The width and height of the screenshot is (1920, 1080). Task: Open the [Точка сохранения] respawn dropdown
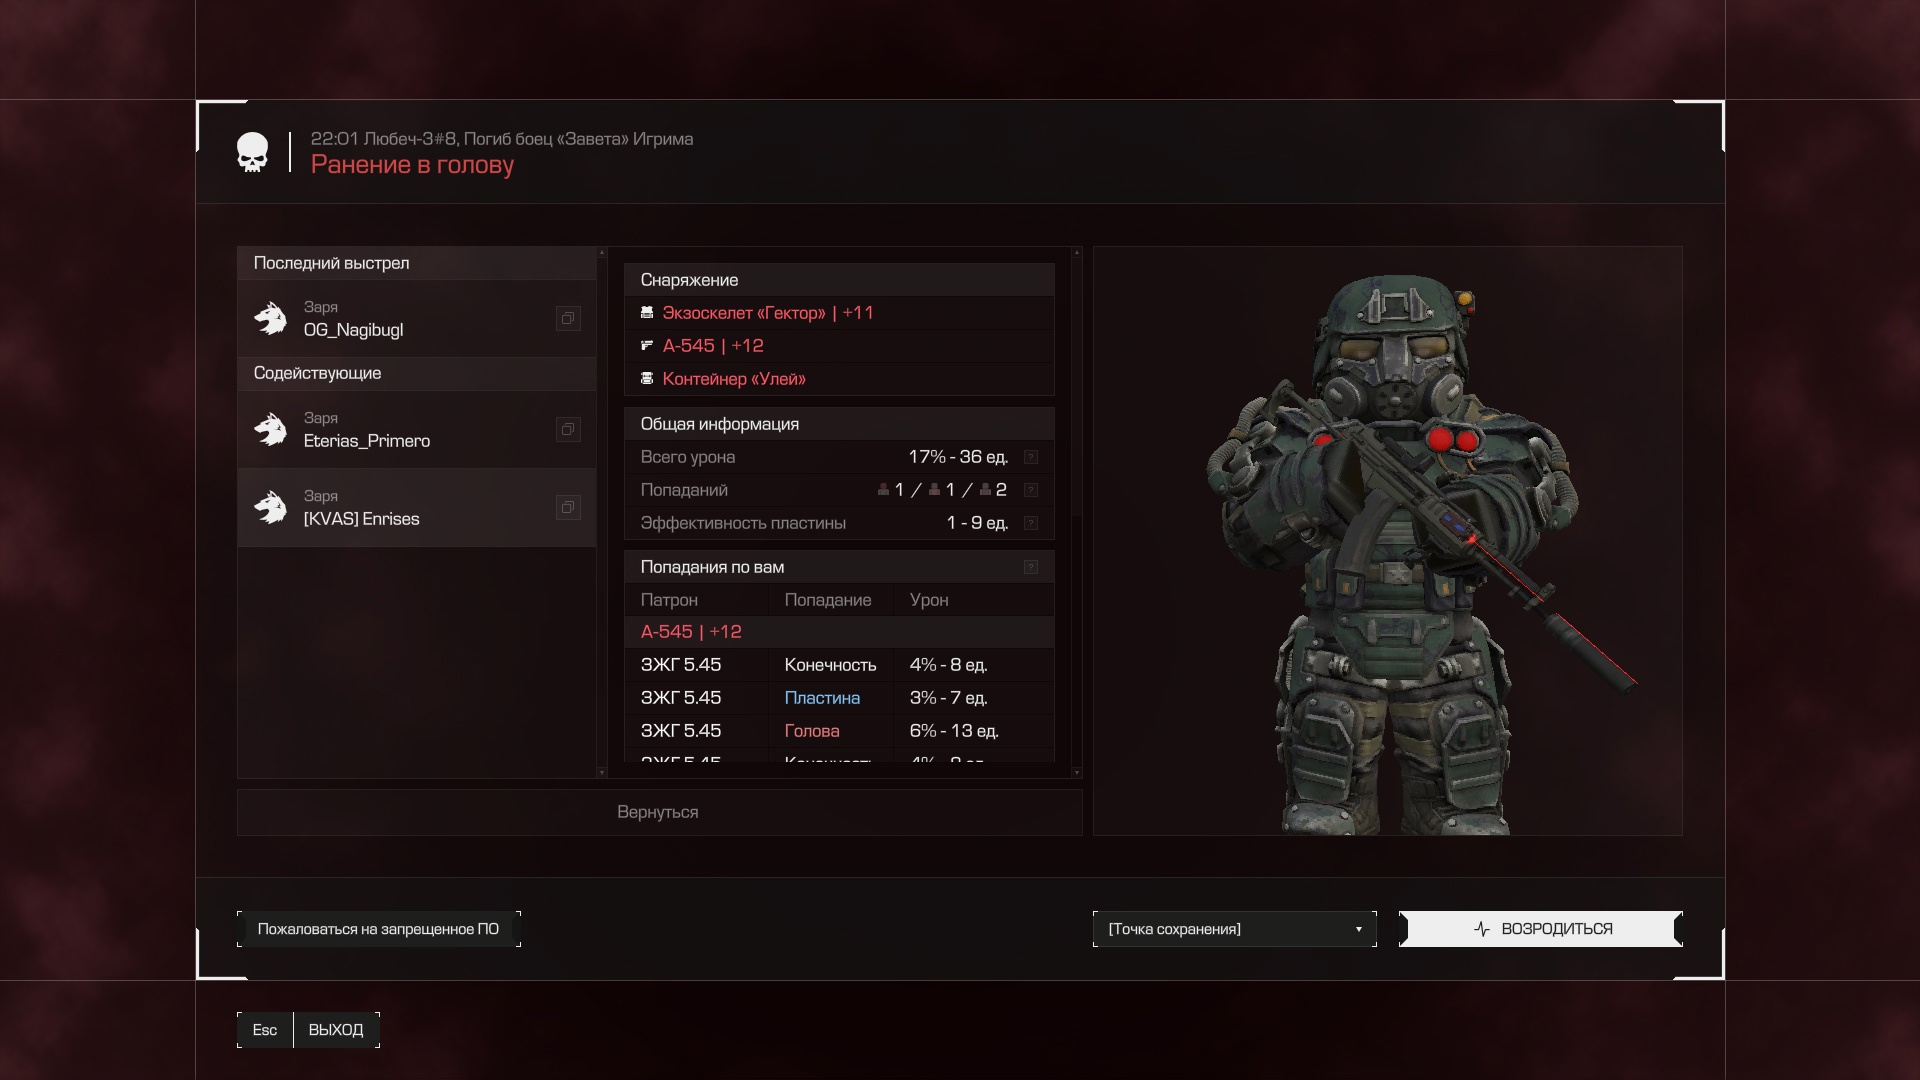(x=1235, y=929)
